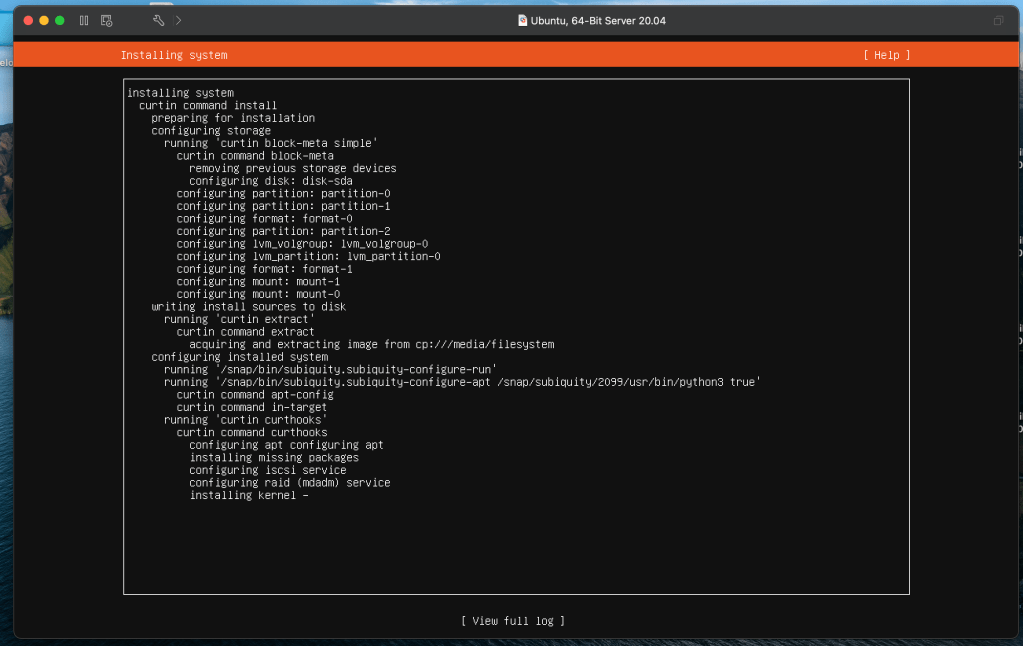
Task: Click the 'configuring raid (mdadm) service' line
Action: point(289,482)
